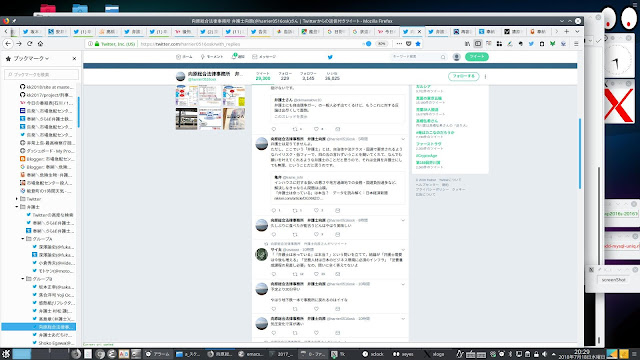This screenshot has height=360, width=640.
Task: Open the Pocket save icon in address bar
Action: coord(409,44)
